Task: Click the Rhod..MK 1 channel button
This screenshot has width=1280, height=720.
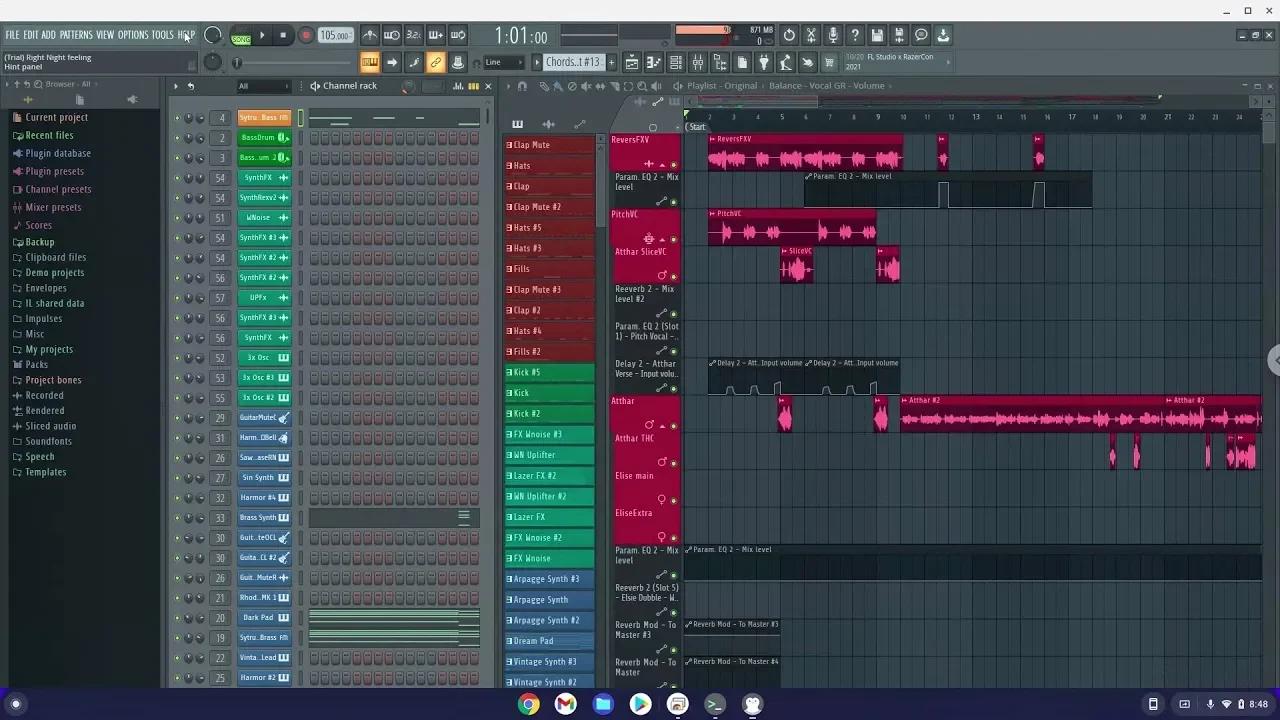Action: click(x=264, y=598)
